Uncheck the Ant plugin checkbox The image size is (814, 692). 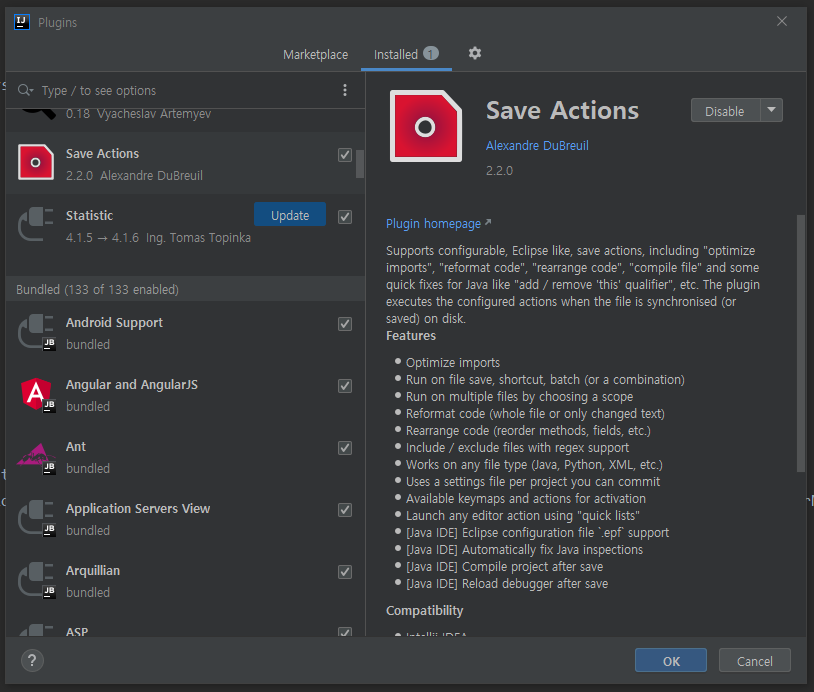[x=345, y=448]
